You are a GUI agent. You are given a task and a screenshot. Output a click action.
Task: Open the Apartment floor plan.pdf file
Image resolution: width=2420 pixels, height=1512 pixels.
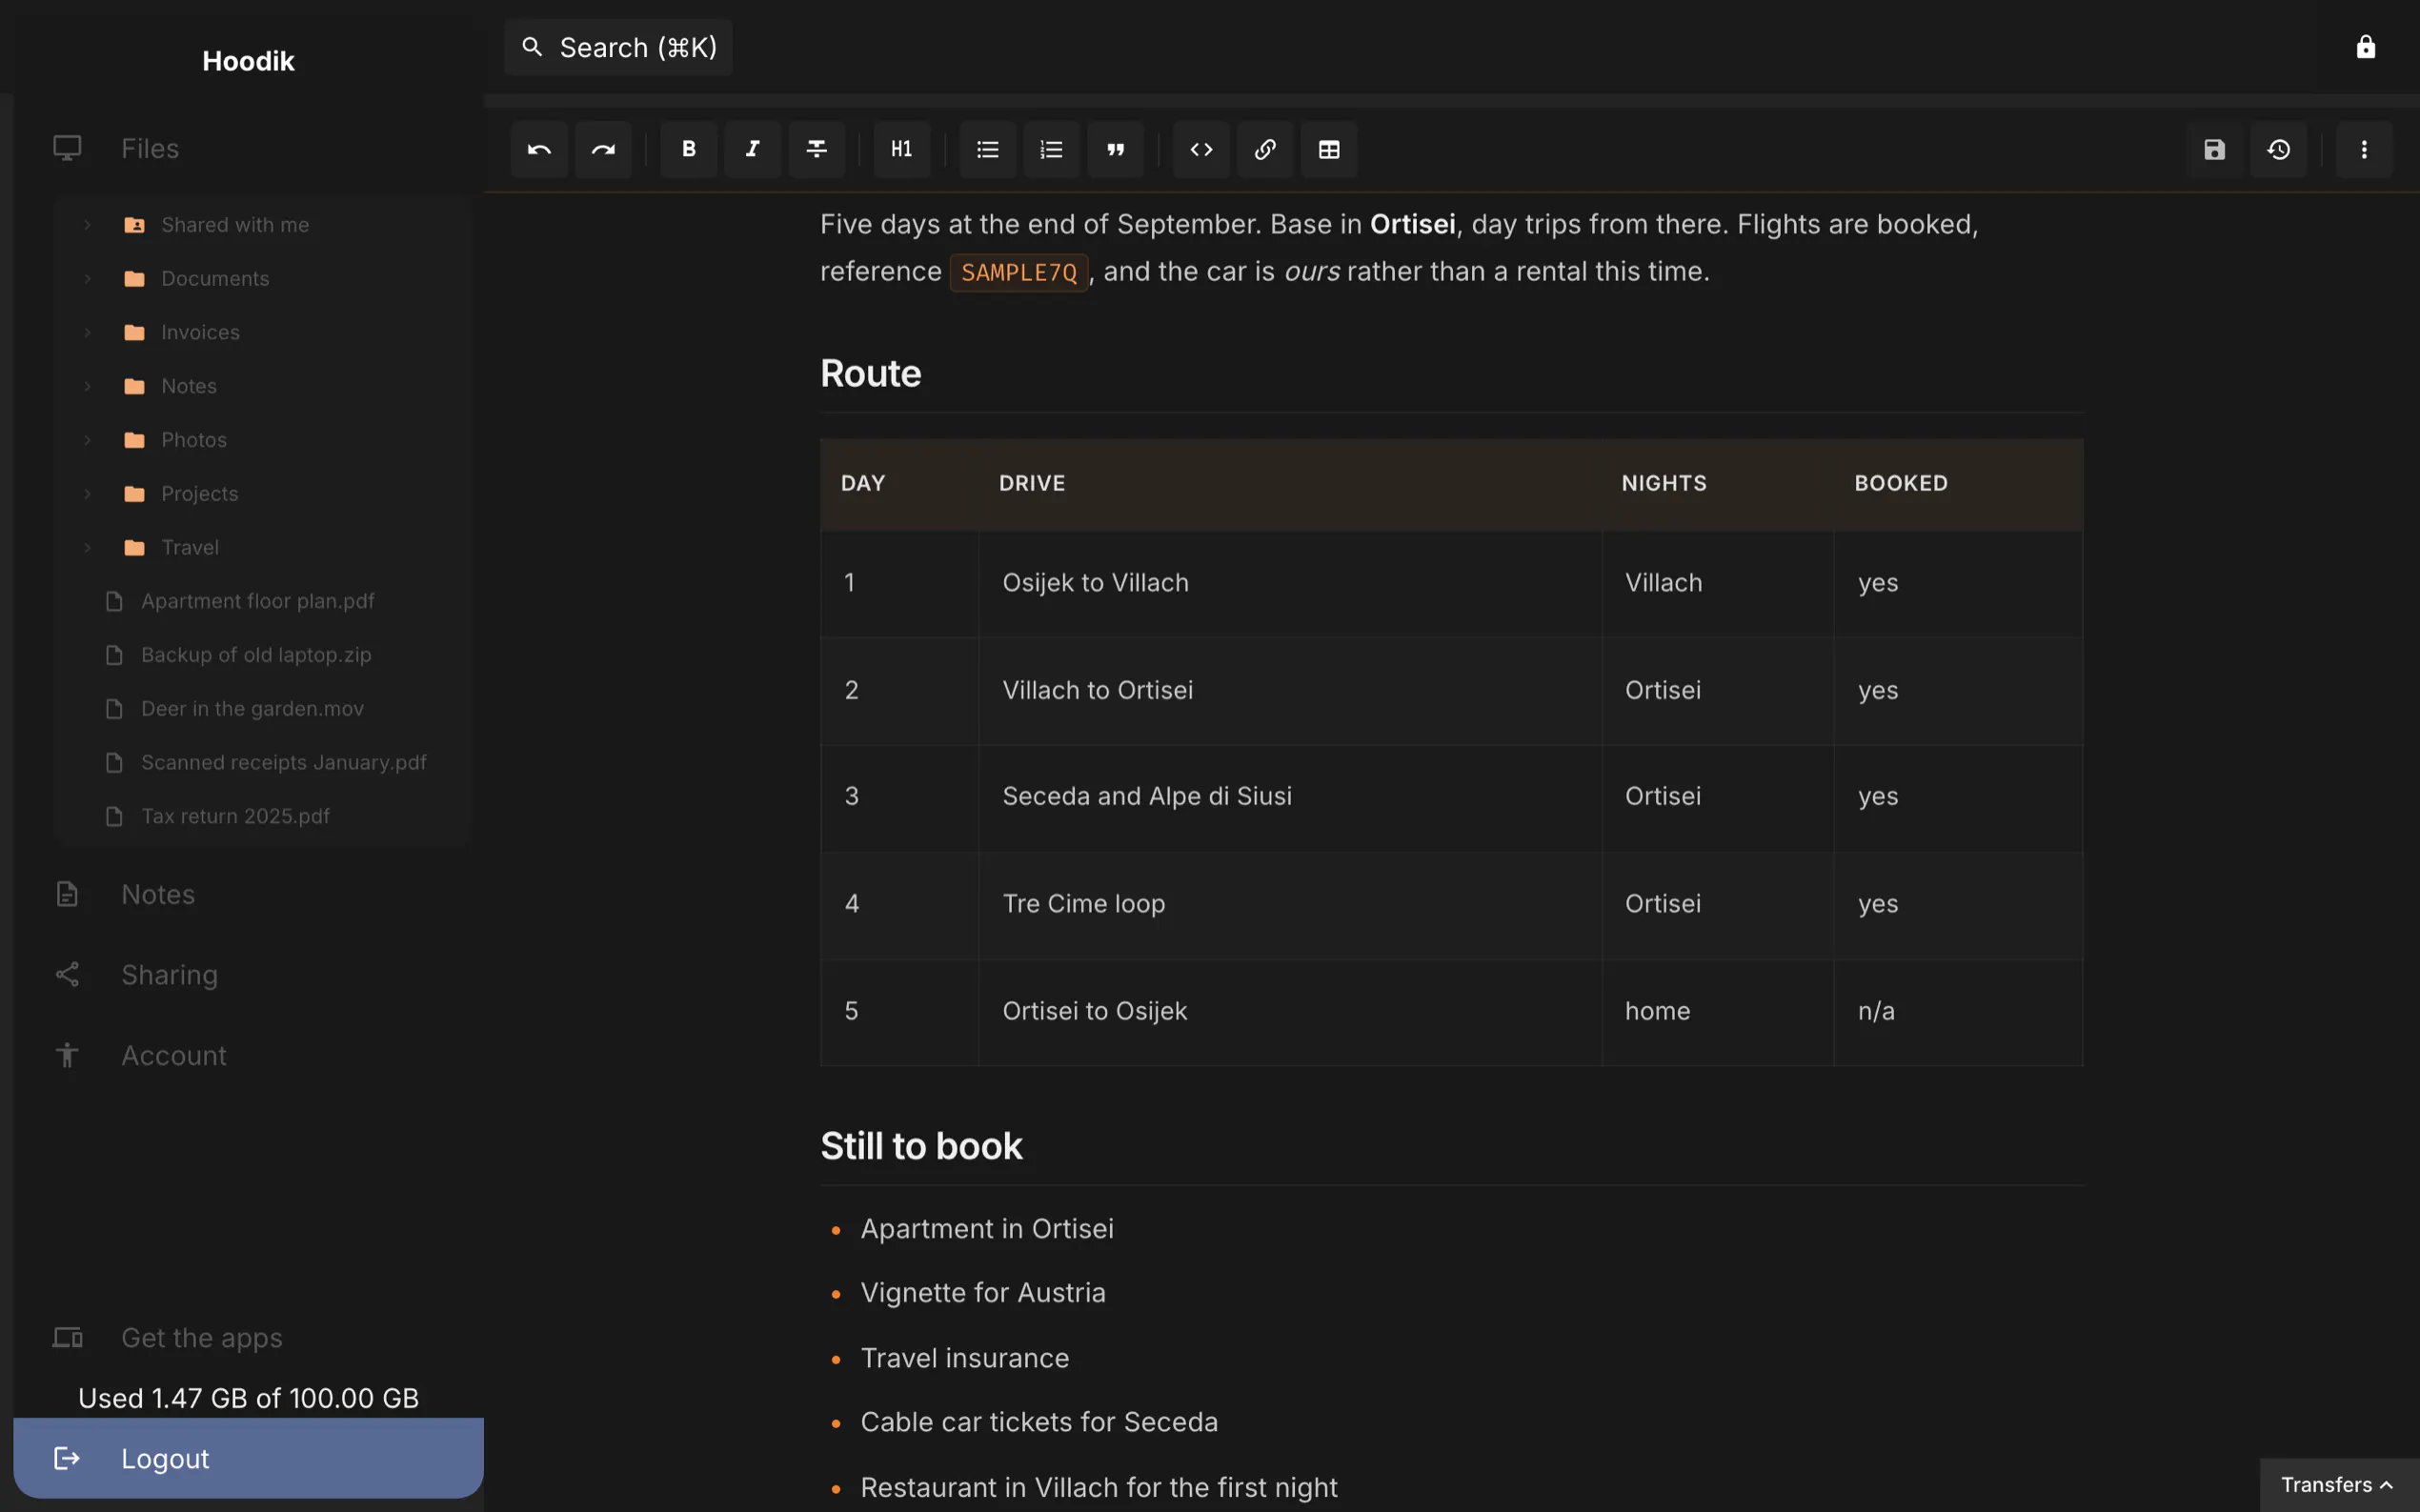pyautogui.click(x=258, y=601)
